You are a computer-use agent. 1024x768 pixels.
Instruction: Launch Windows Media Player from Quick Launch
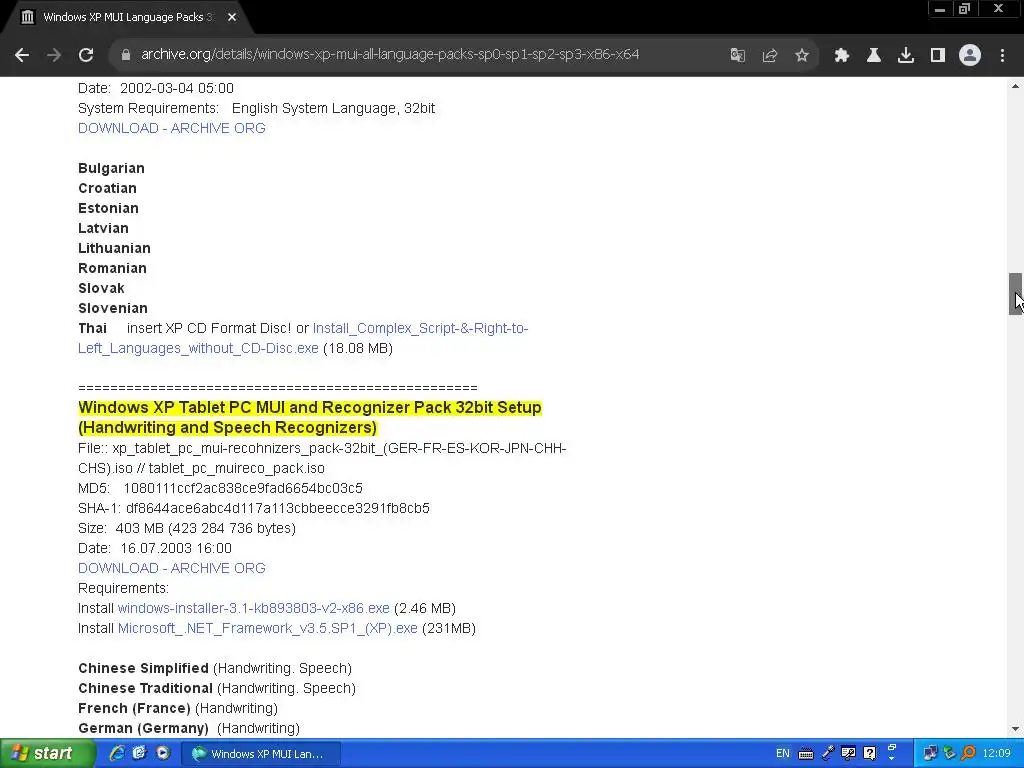click(x=163, y=754)
